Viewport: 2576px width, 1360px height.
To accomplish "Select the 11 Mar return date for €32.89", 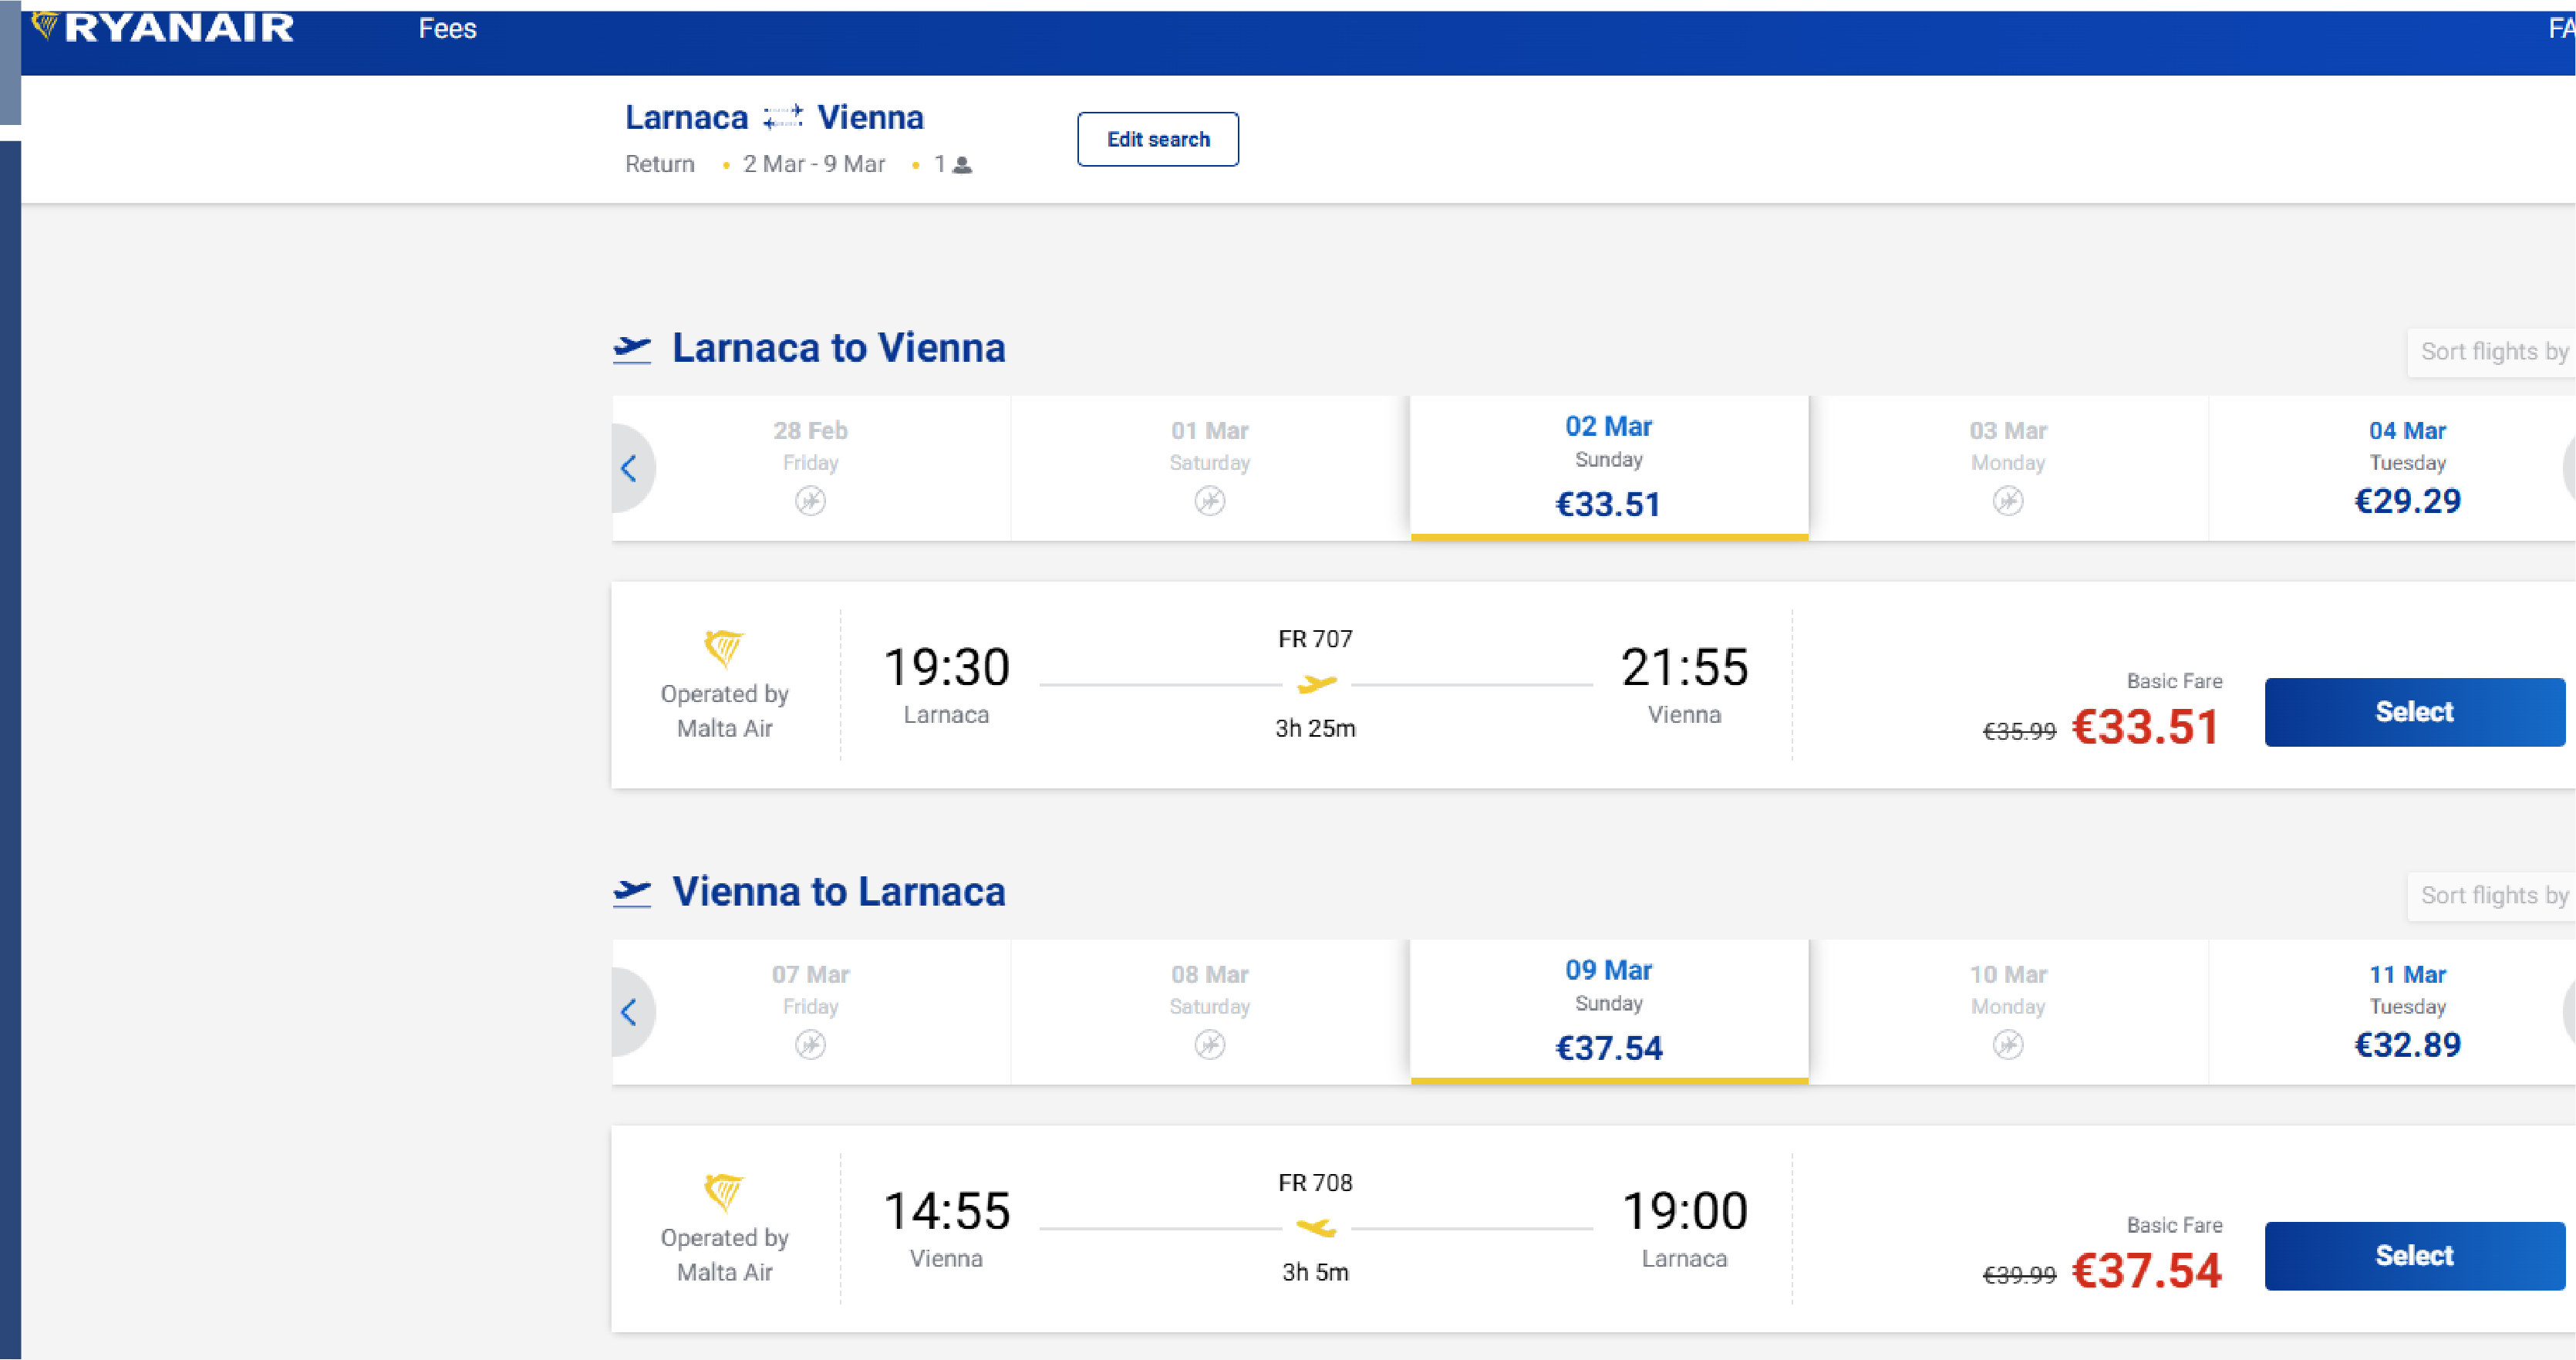I will (x=2407, y=1010).
